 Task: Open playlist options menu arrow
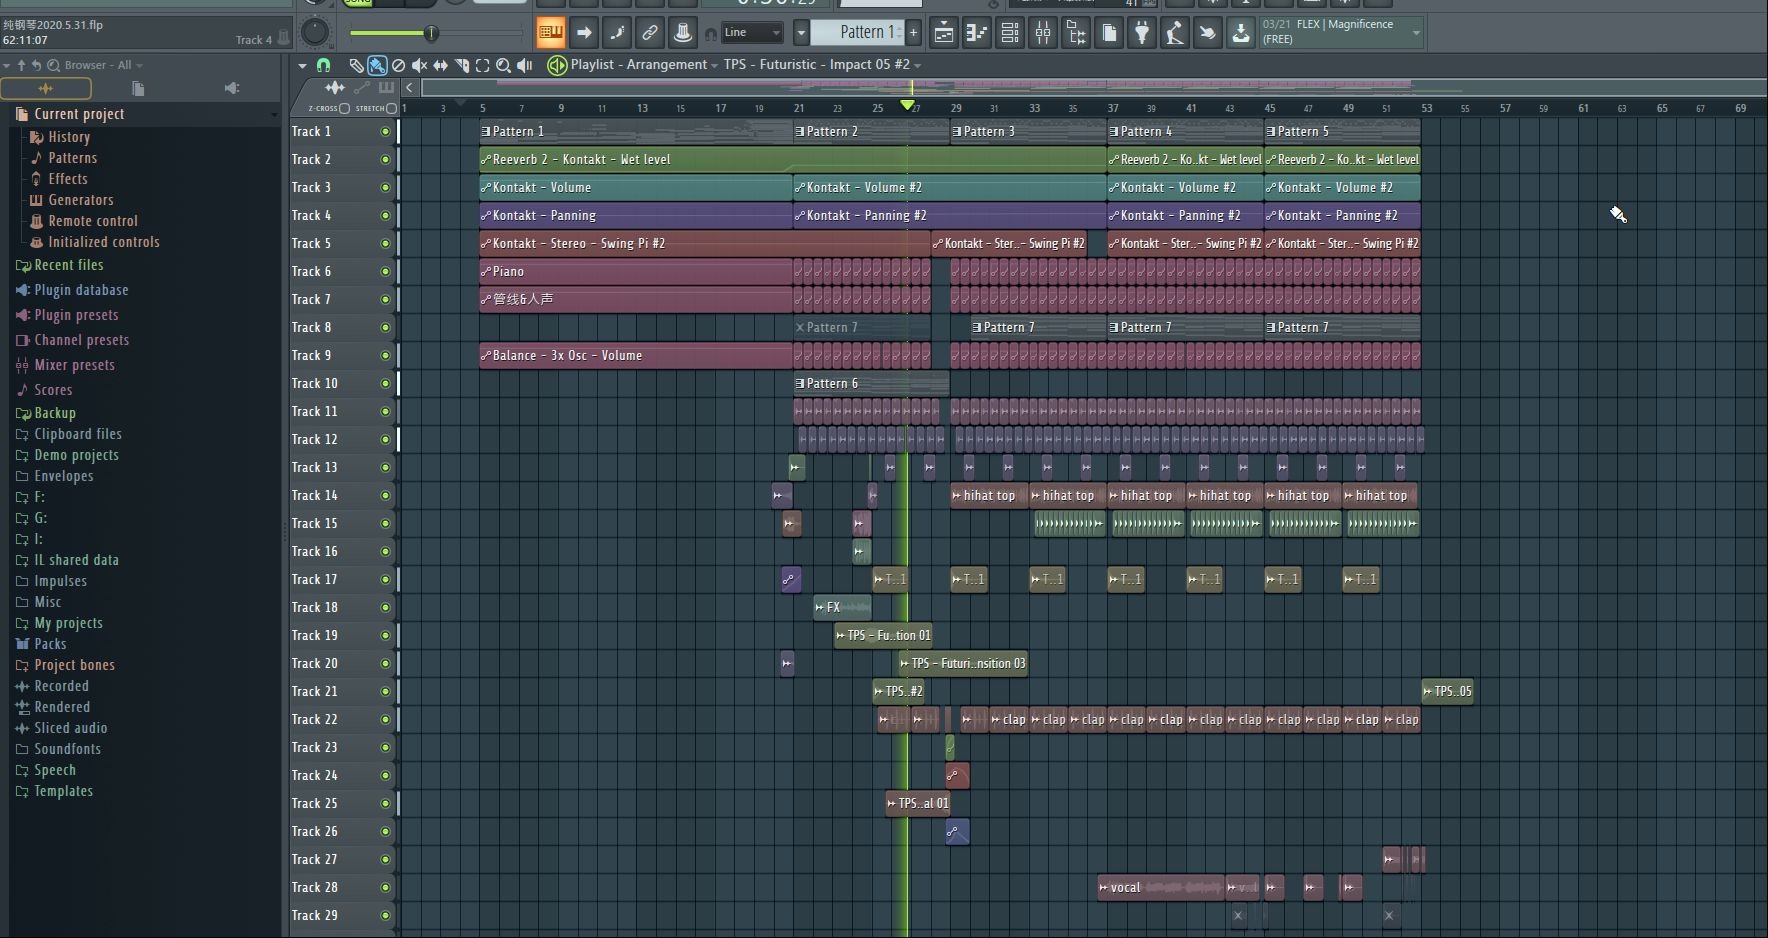coord(302,65)
